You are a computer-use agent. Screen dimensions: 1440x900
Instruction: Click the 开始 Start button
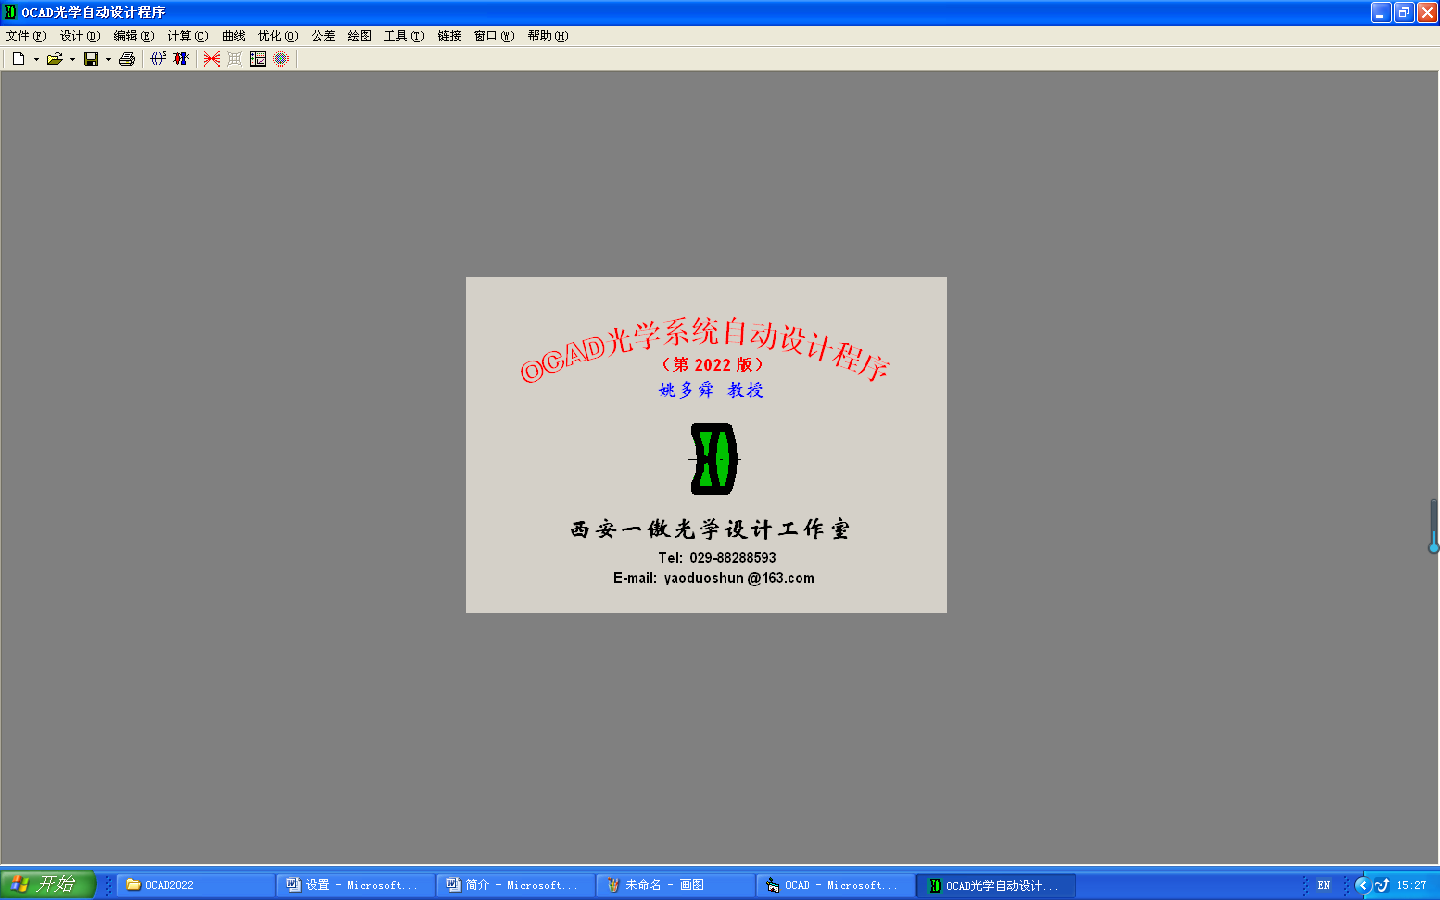pyautogui.click(x=47, y=885)
